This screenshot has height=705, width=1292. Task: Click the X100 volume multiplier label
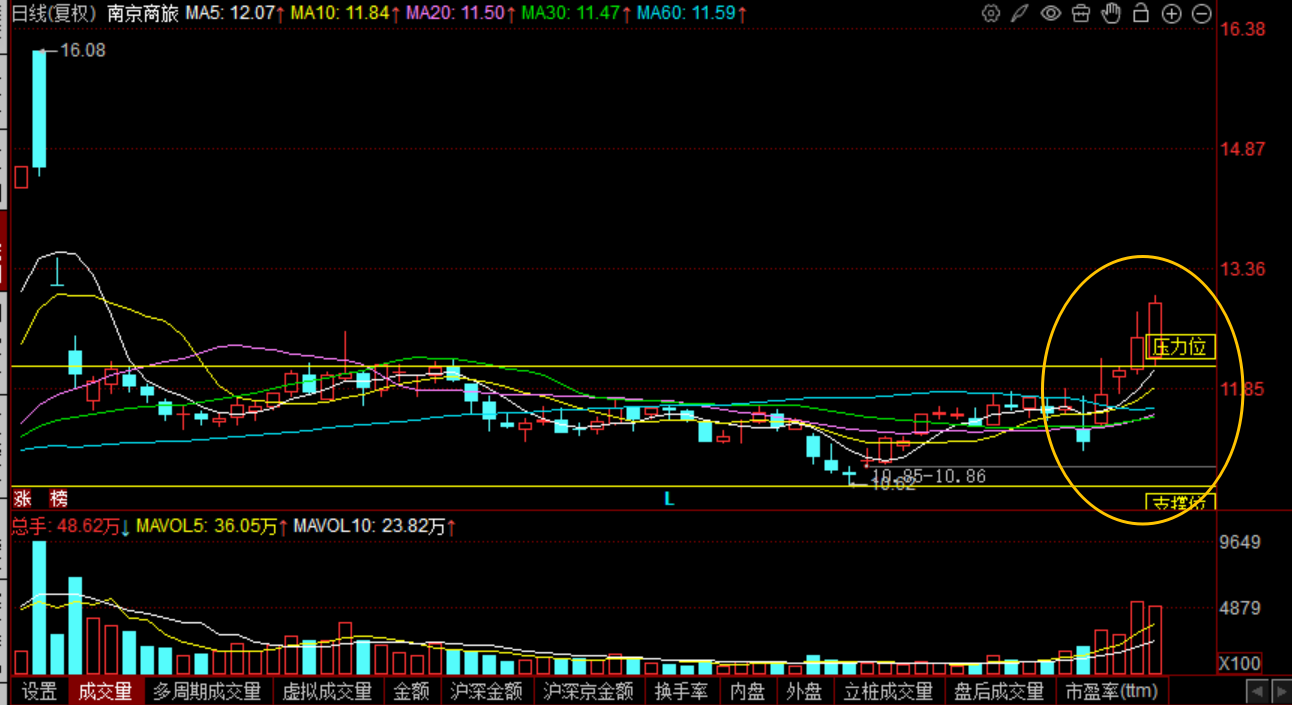(1240, 664)
